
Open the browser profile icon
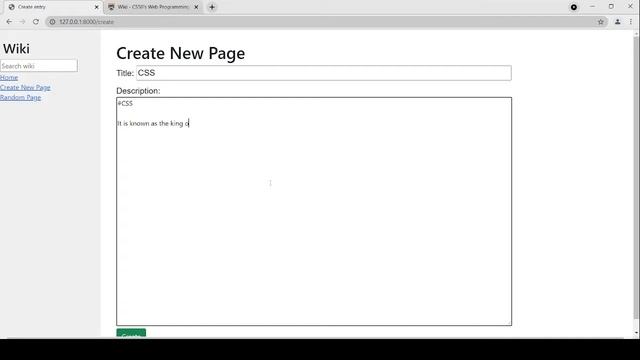coord(617,22)
